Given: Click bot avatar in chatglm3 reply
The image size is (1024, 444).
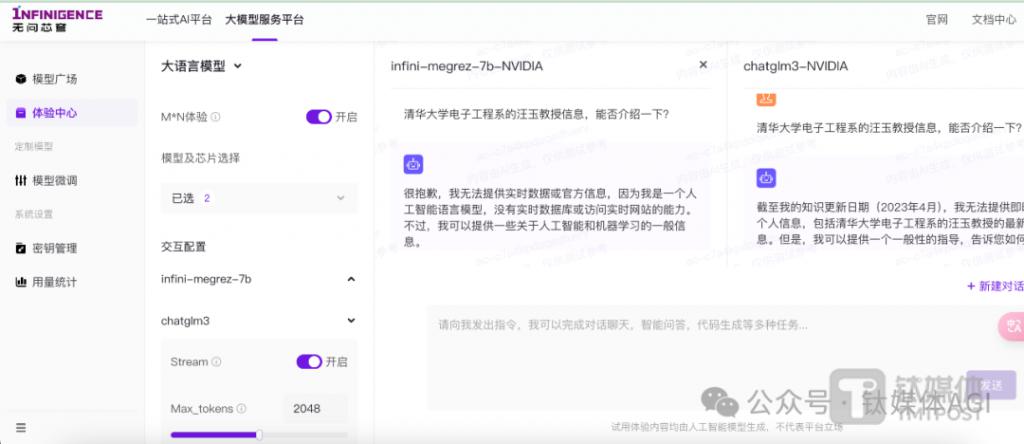Looking at the screenshot, I should point(767,178).
